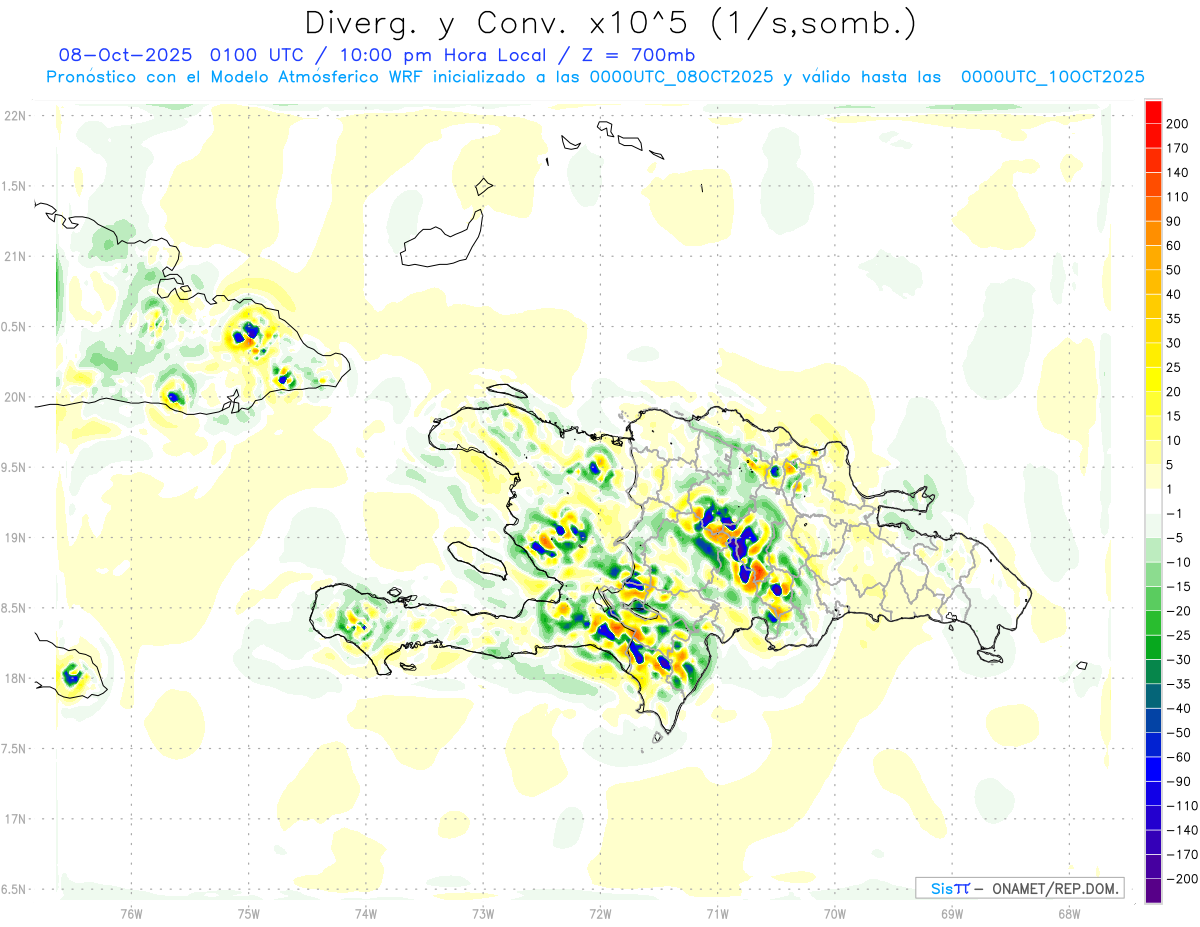Click the 22N latitude label
Screen dimensions: 1200x927
(14, 116)
